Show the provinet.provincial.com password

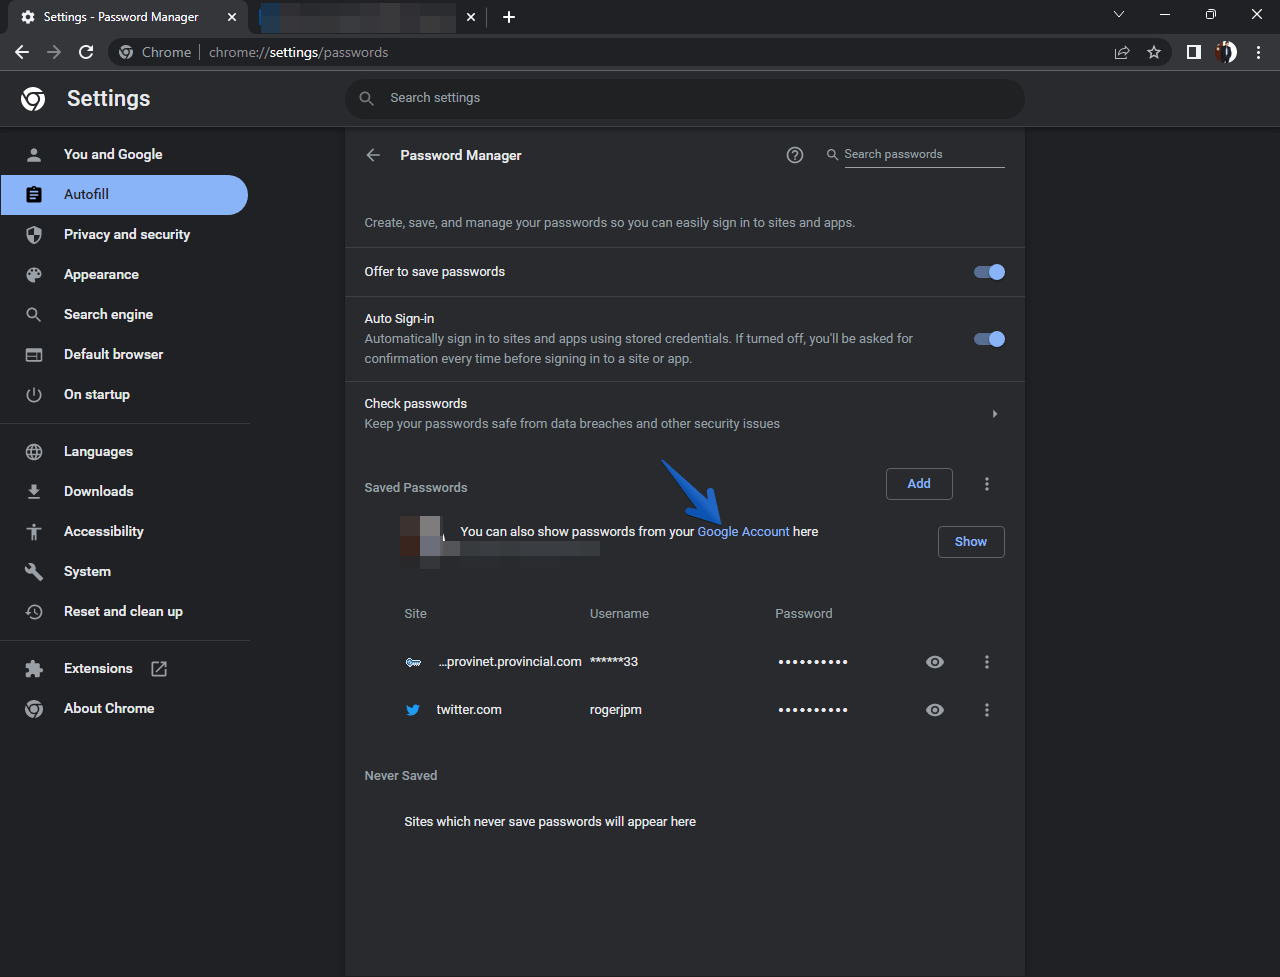point(935,662)
